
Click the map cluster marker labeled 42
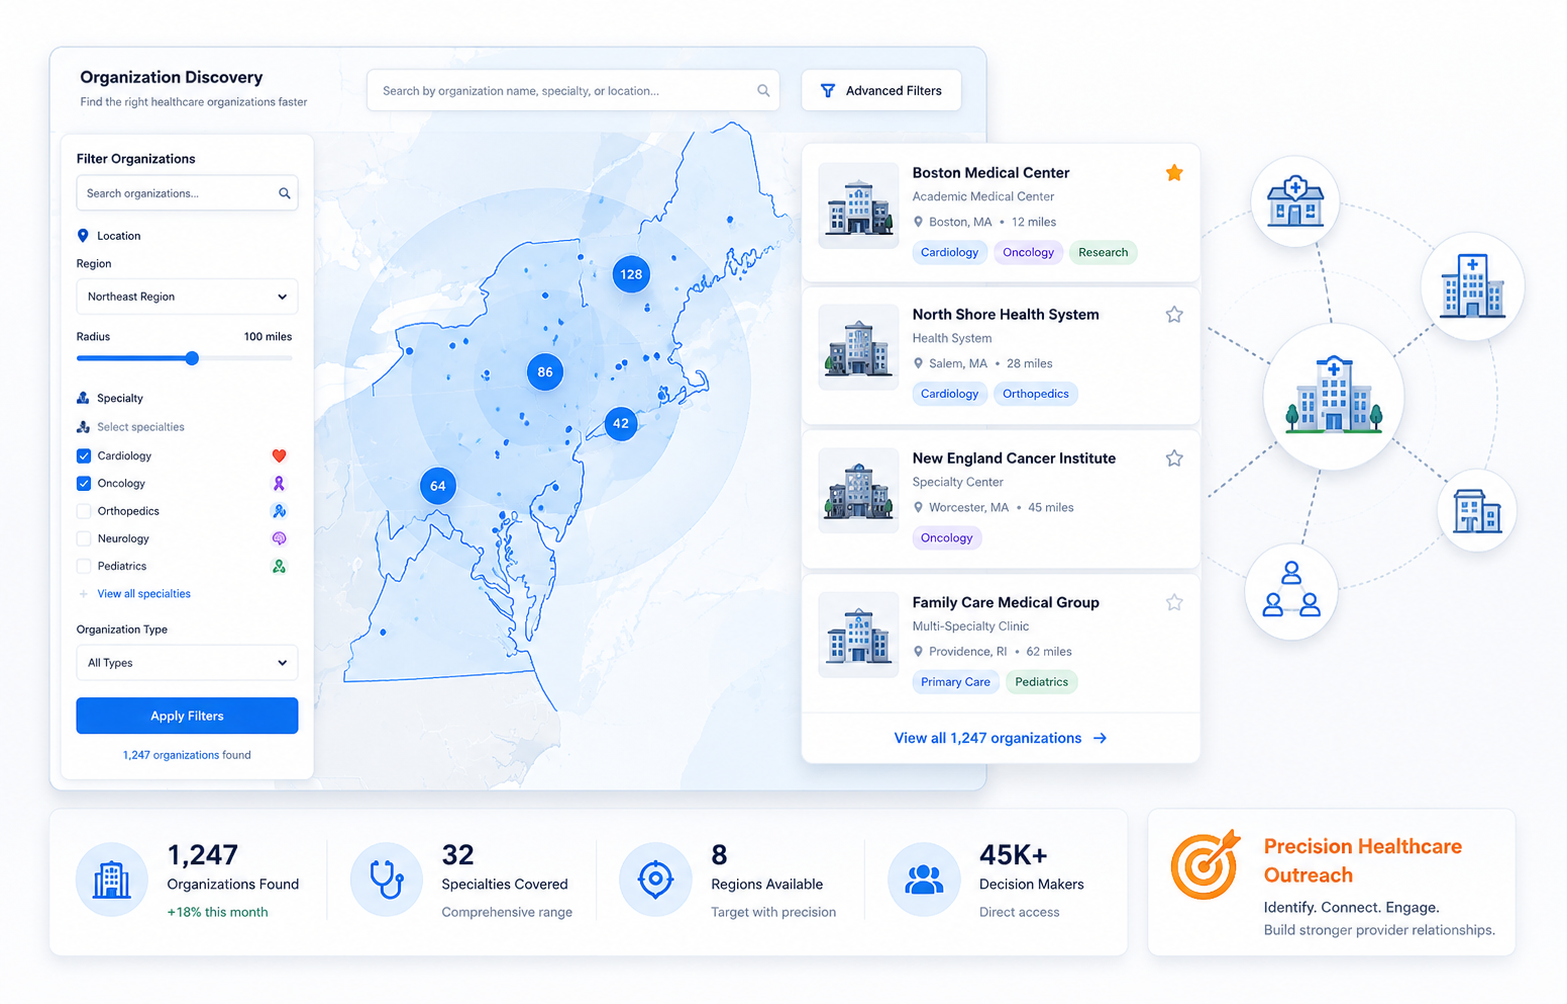tap(621, 424)
